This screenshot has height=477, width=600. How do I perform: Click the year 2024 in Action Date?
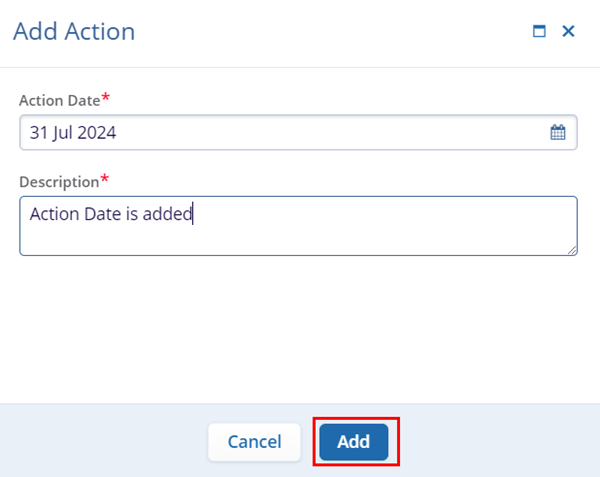coord(98,132)
